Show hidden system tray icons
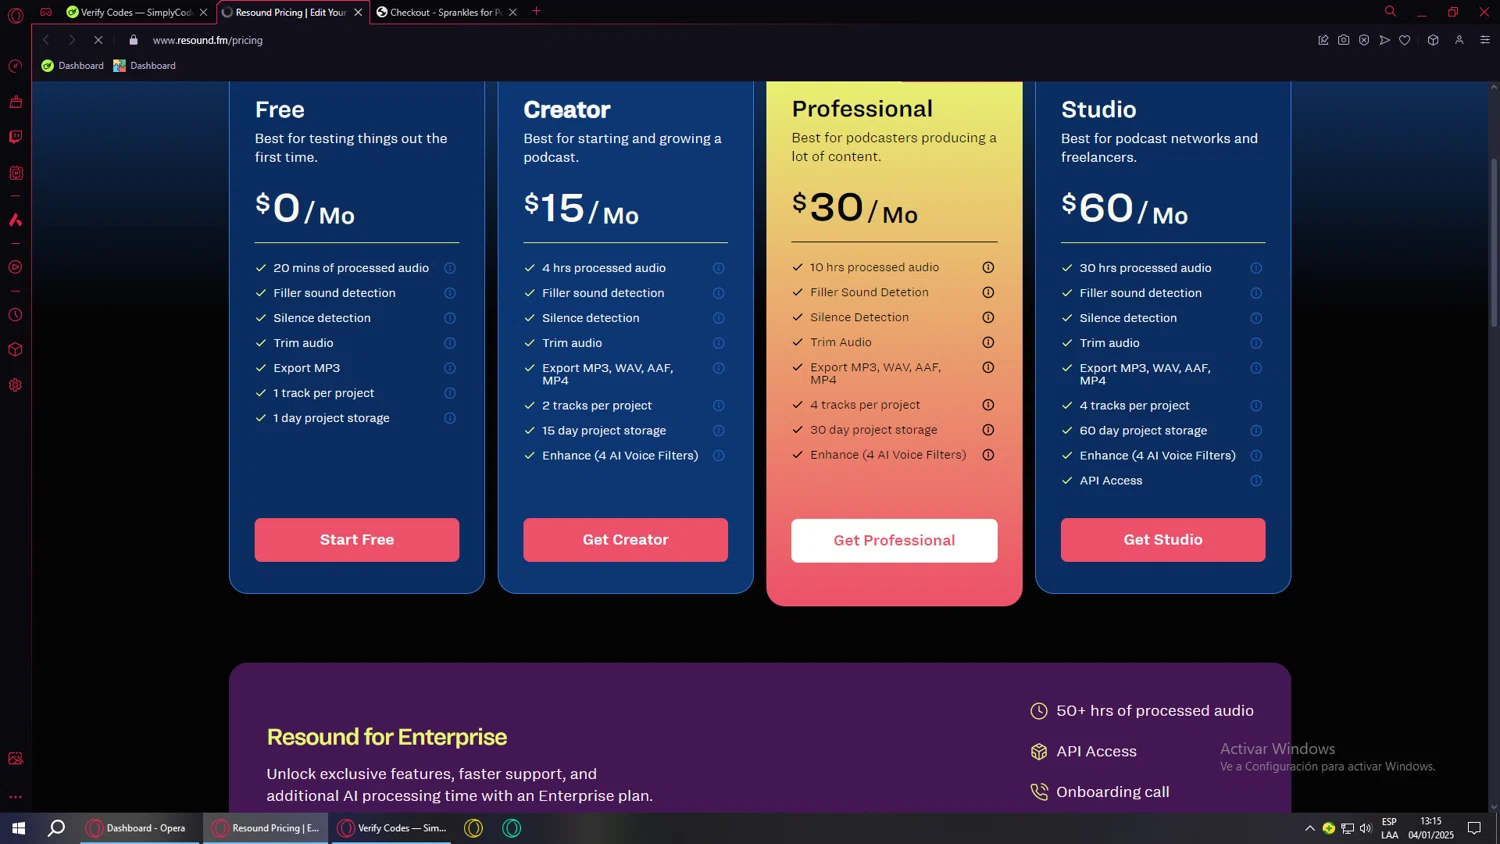The image size is (1500, 844). pyautogui.click(x=1309, y=828)
